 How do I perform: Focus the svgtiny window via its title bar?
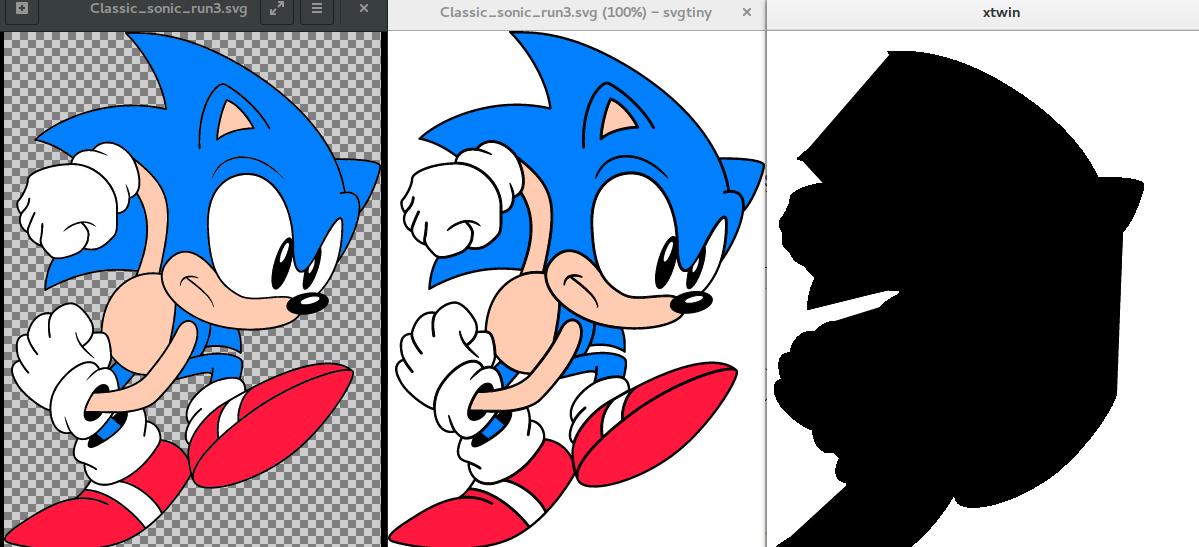[575, 12]
